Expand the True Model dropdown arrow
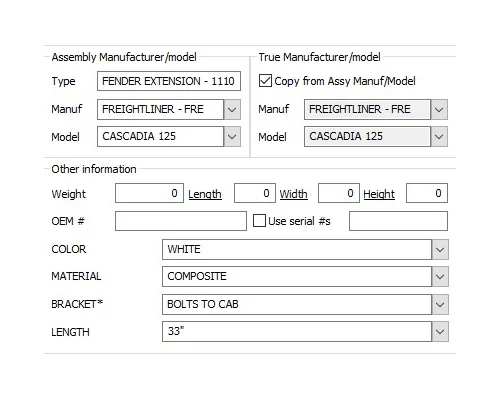The width and height of the screenshot is (500, 400). (x=439, y=136)
